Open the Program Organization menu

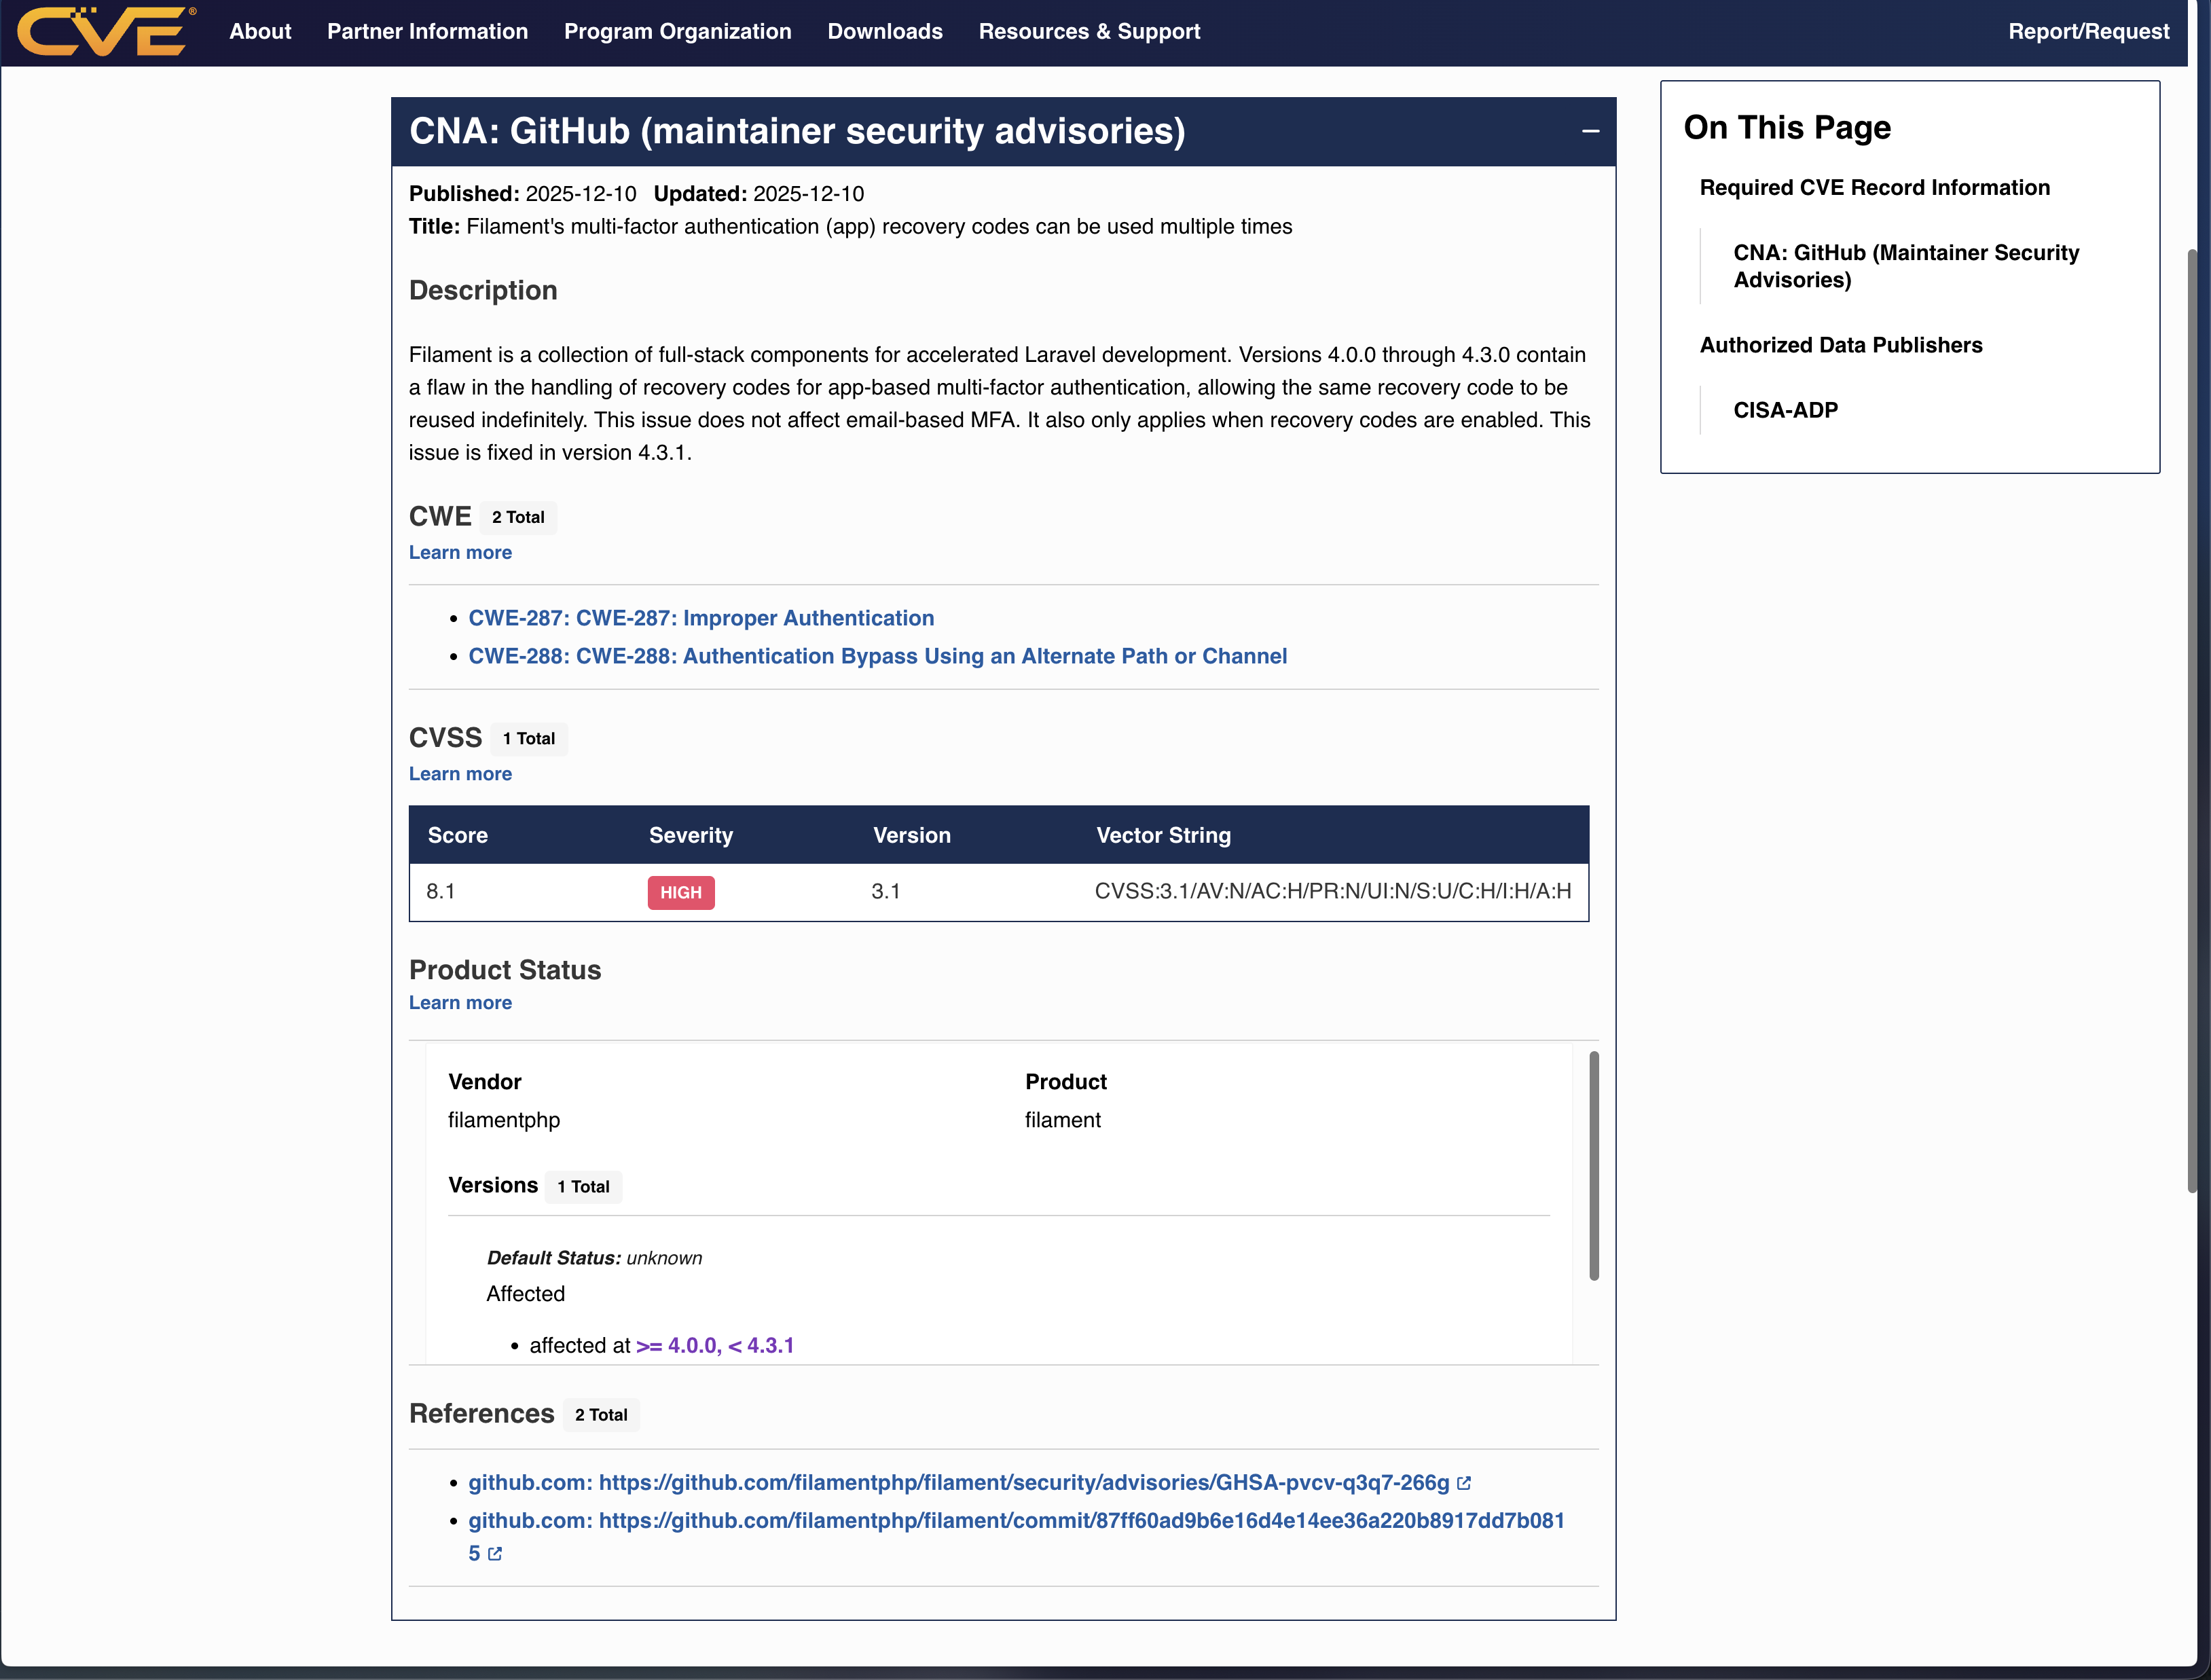pos(677,31)
